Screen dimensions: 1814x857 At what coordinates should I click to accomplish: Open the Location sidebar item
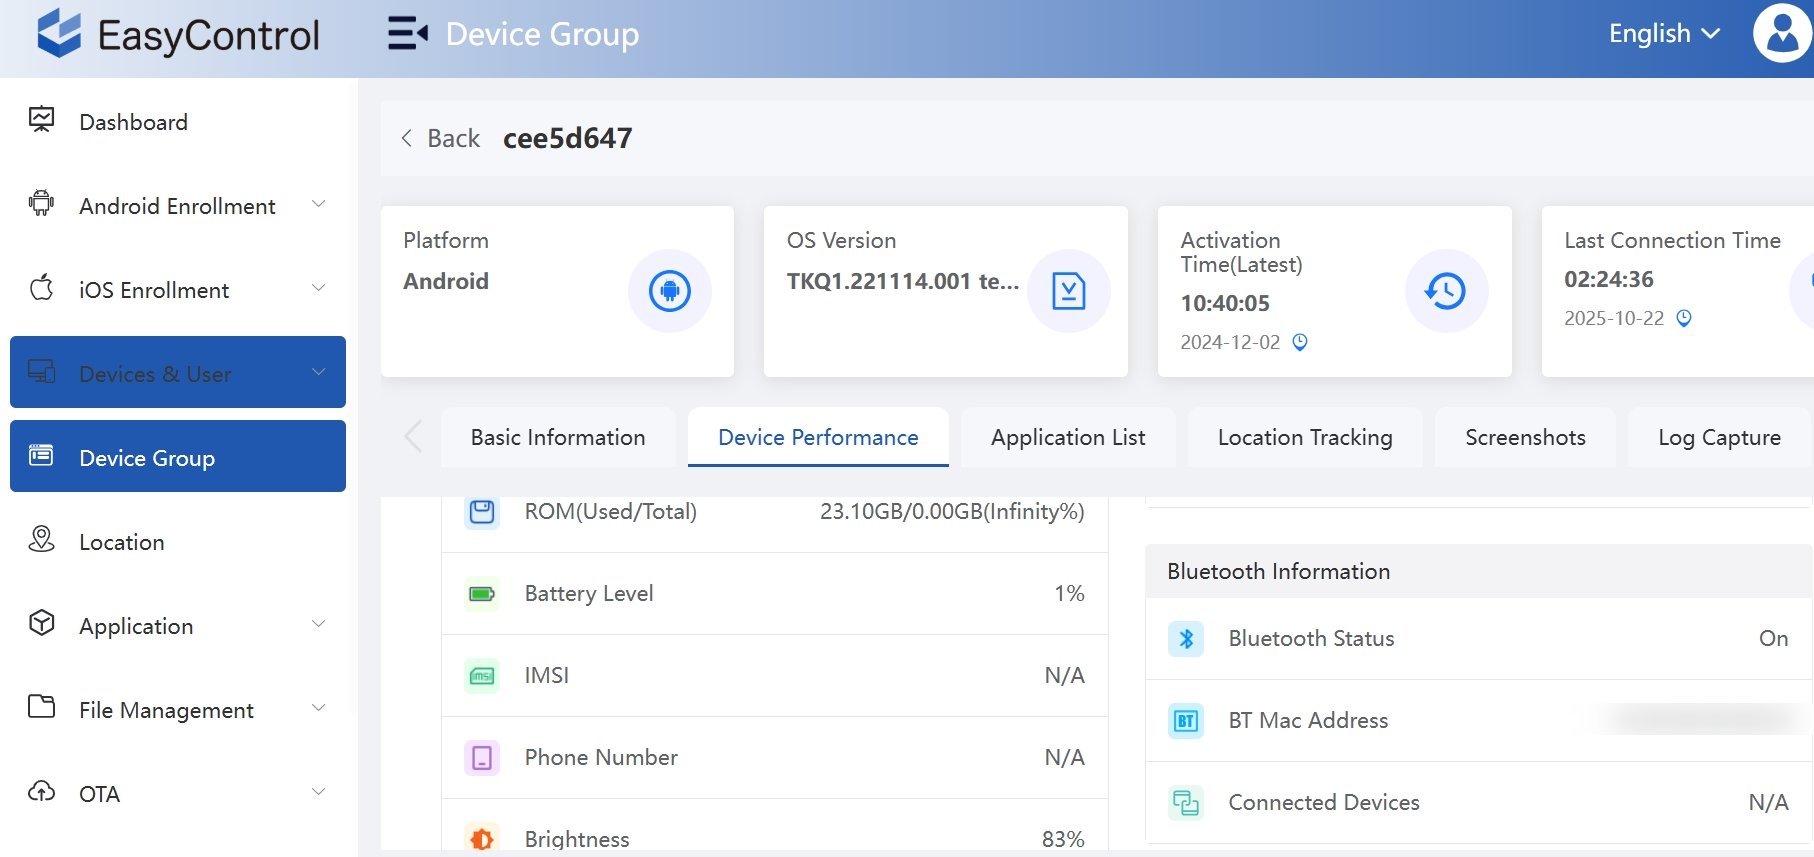pyautogui.click(x=122, y=542)
